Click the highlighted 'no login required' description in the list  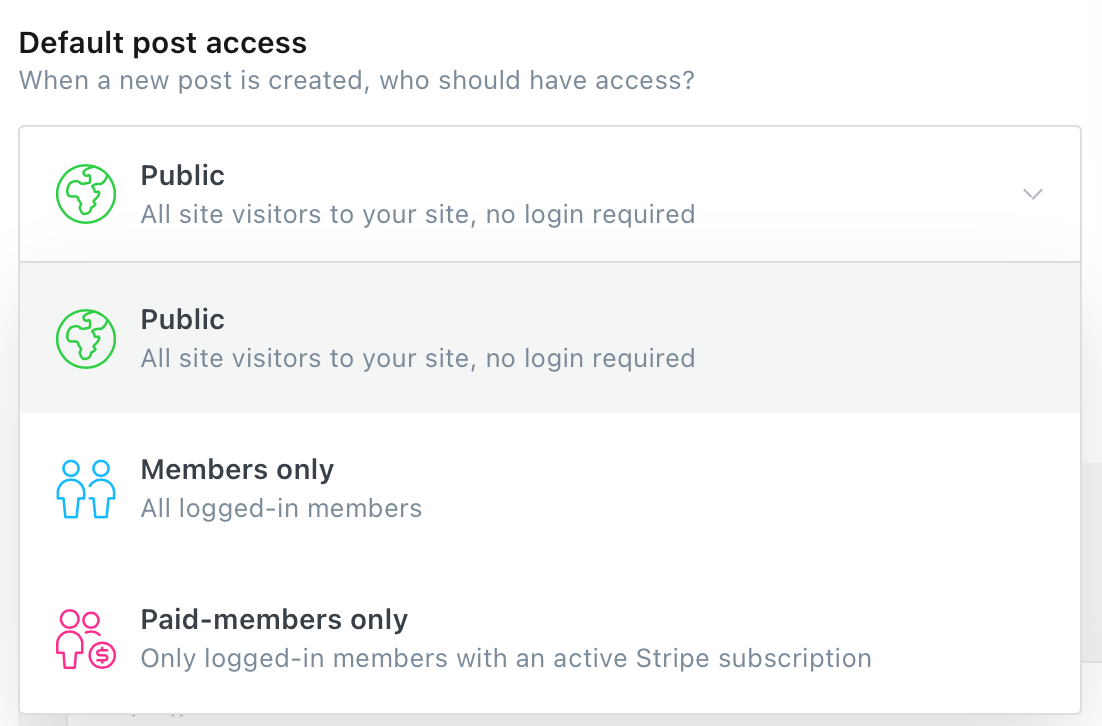coord(590,358)
